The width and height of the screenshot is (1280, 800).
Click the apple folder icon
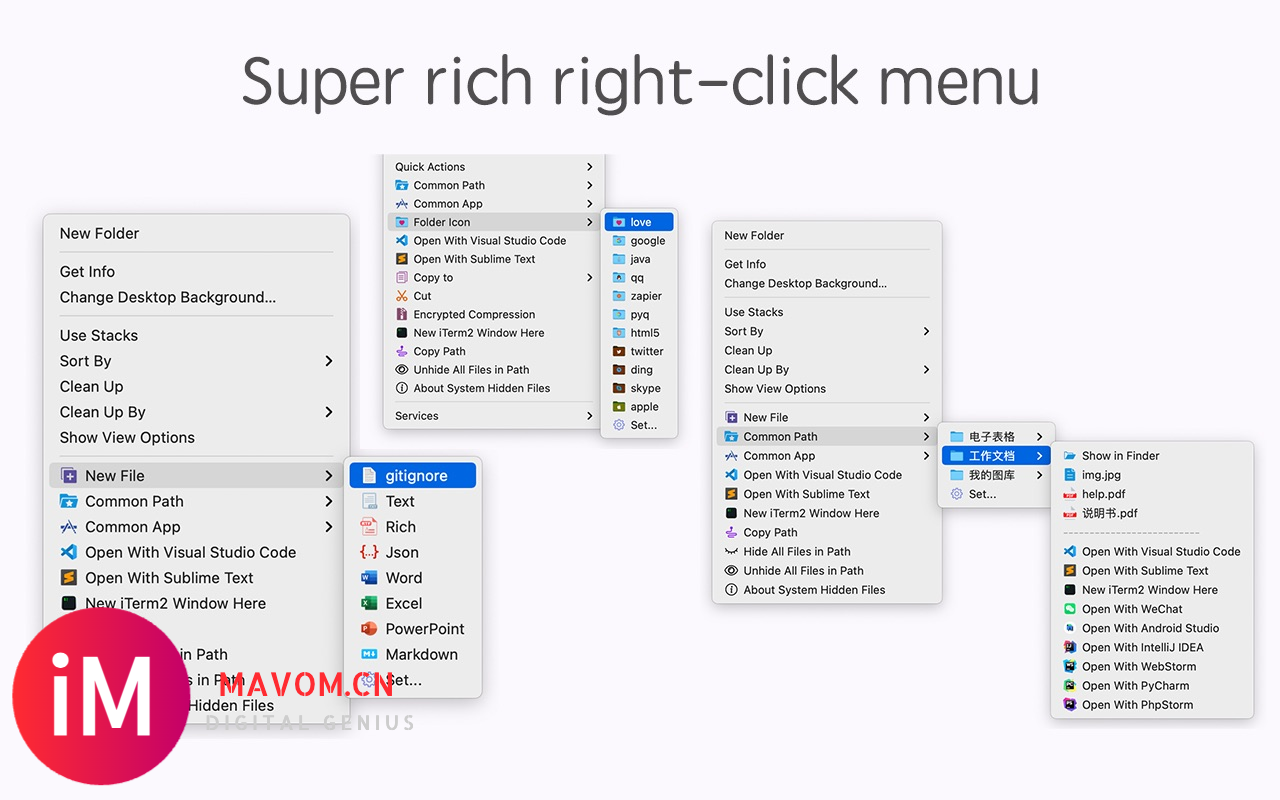click(x=619, y=407)
